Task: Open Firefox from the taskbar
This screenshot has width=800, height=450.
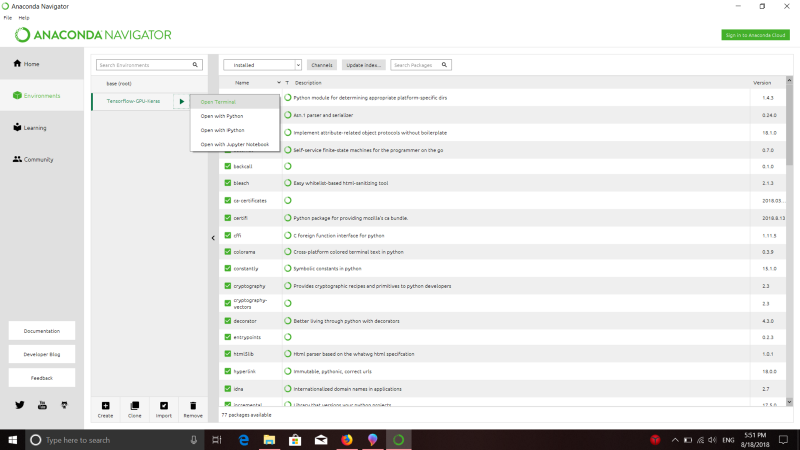Action: coord(347,440)
